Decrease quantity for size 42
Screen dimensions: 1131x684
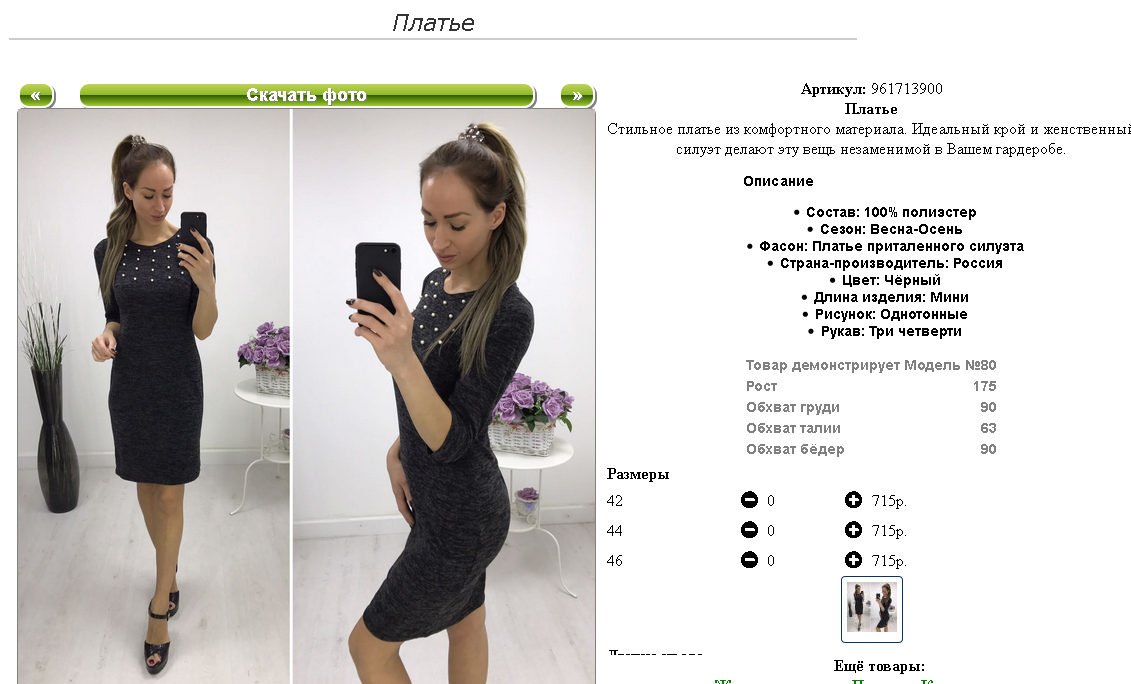(749, 500)
